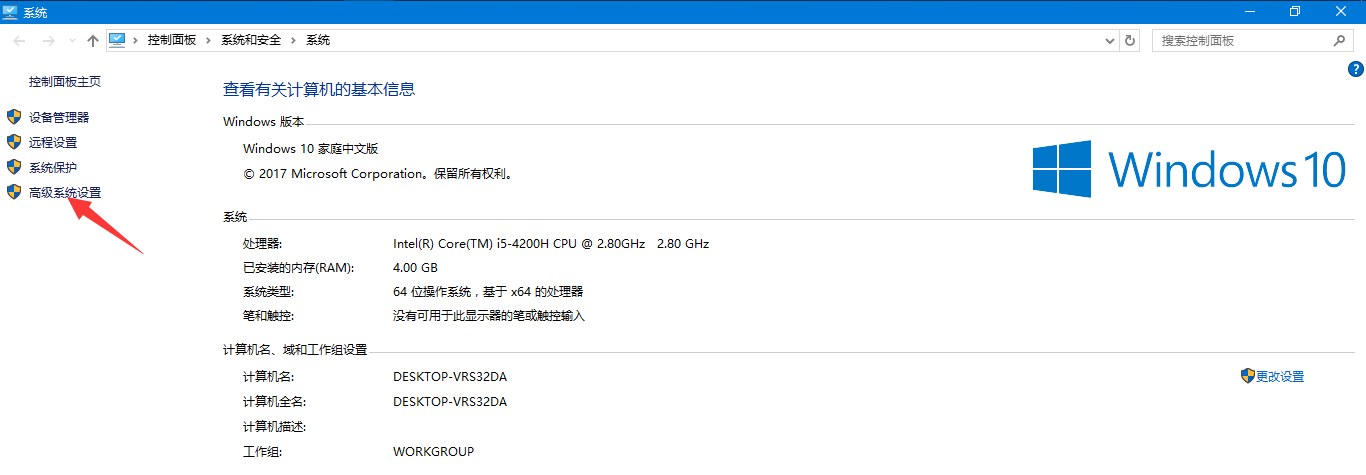The image size is (1366, 475).
Task: Open help with the blue question mark
Action: (1356, 69)
